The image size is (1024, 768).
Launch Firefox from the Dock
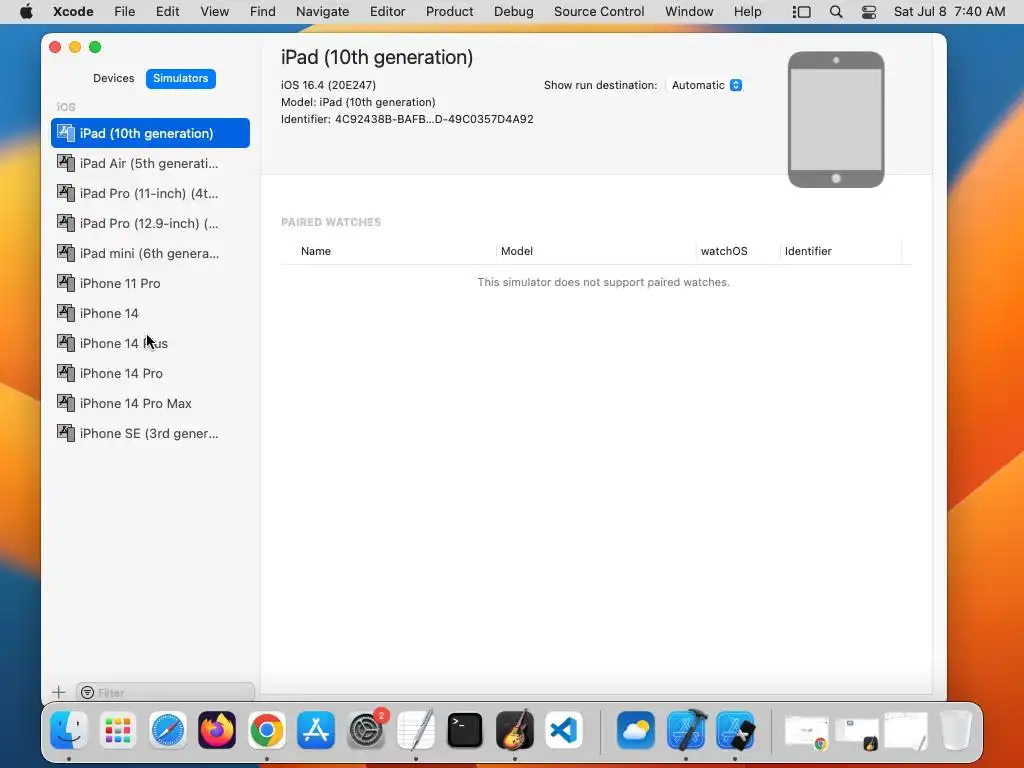[x=217, y=729]
